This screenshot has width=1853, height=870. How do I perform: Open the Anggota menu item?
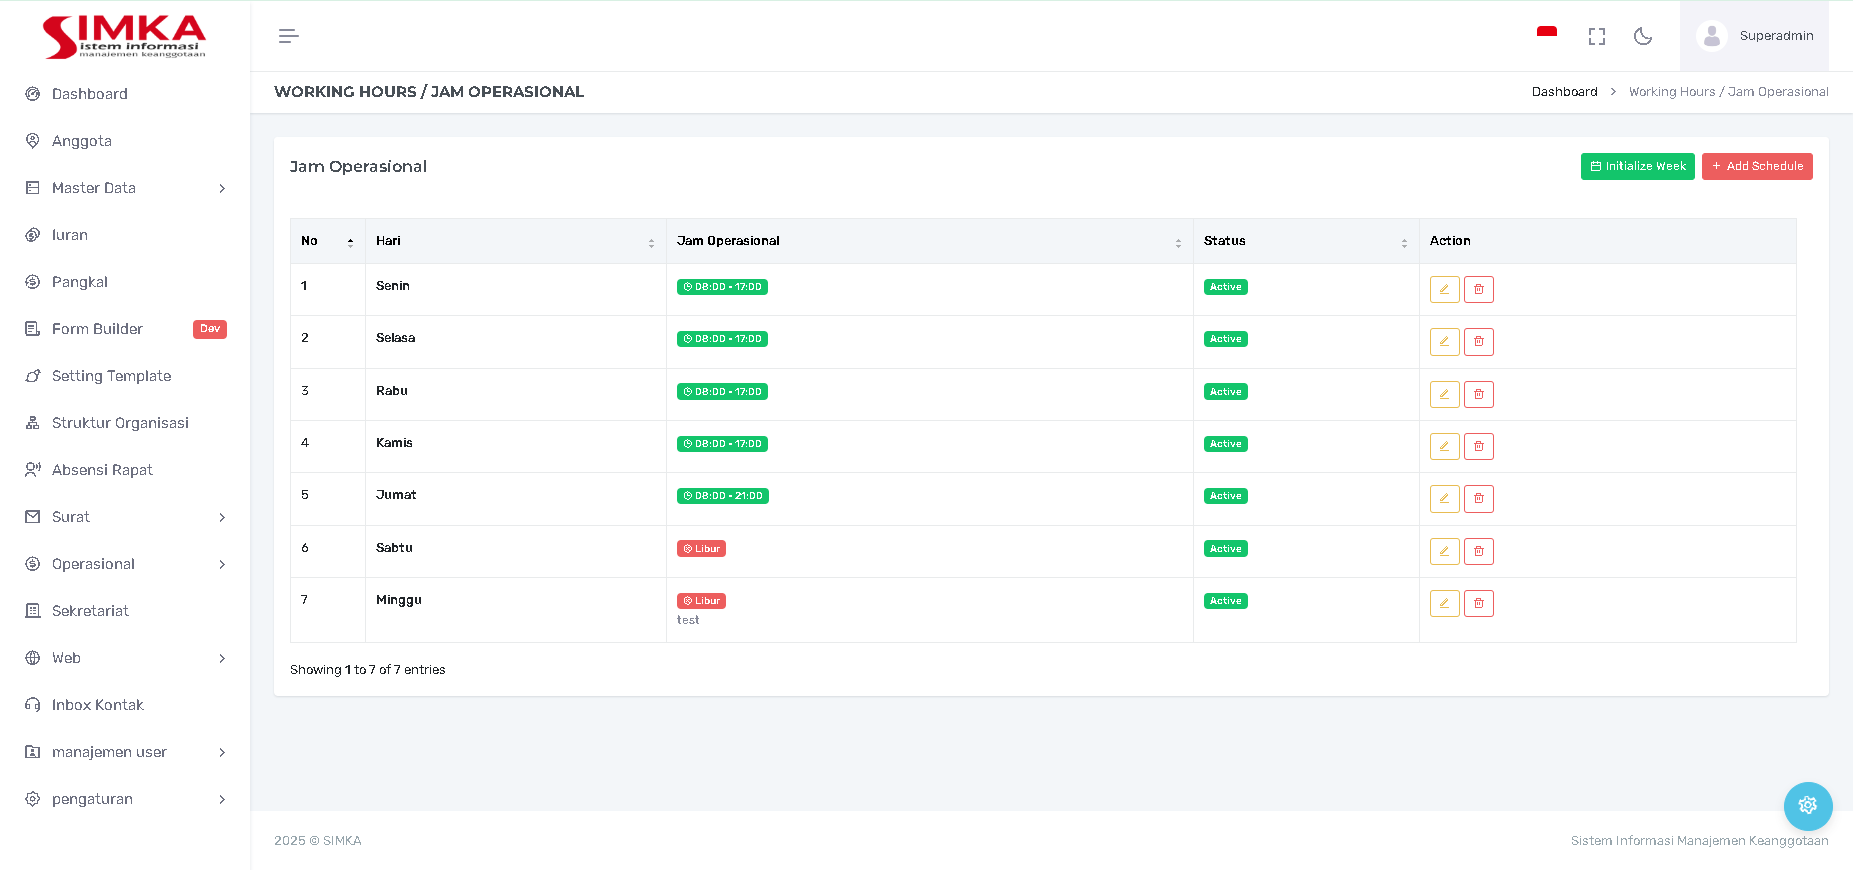point(82,141)
